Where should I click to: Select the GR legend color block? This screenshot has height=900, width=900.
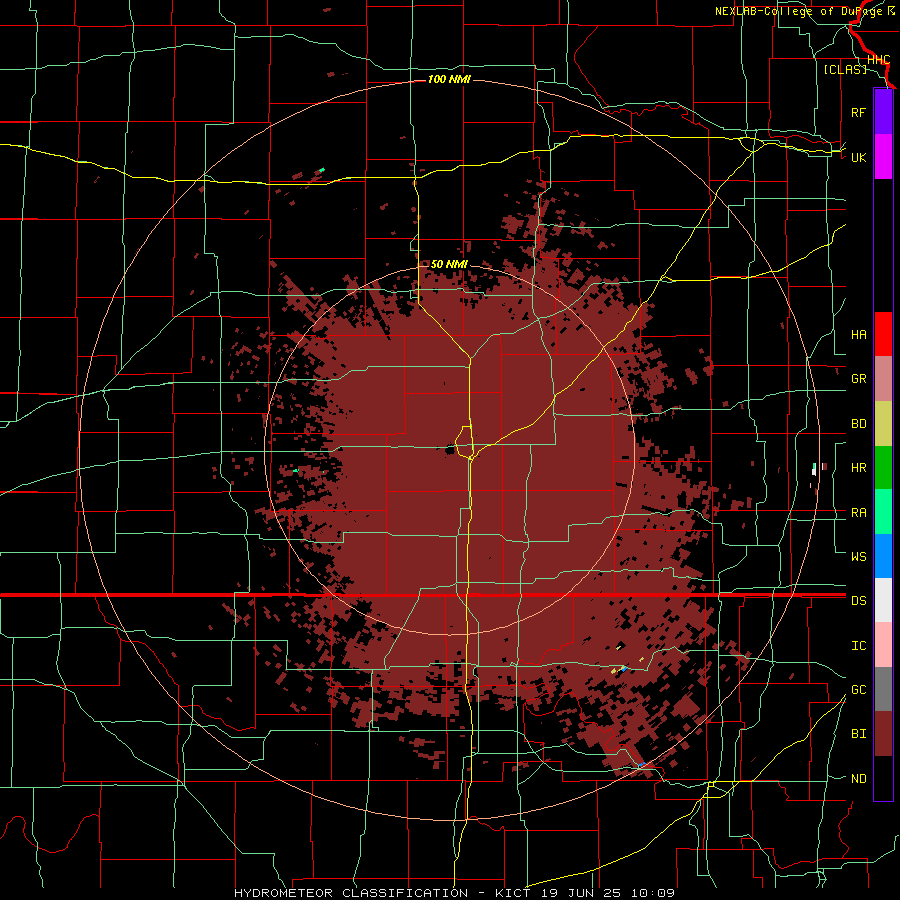(883, 379)
